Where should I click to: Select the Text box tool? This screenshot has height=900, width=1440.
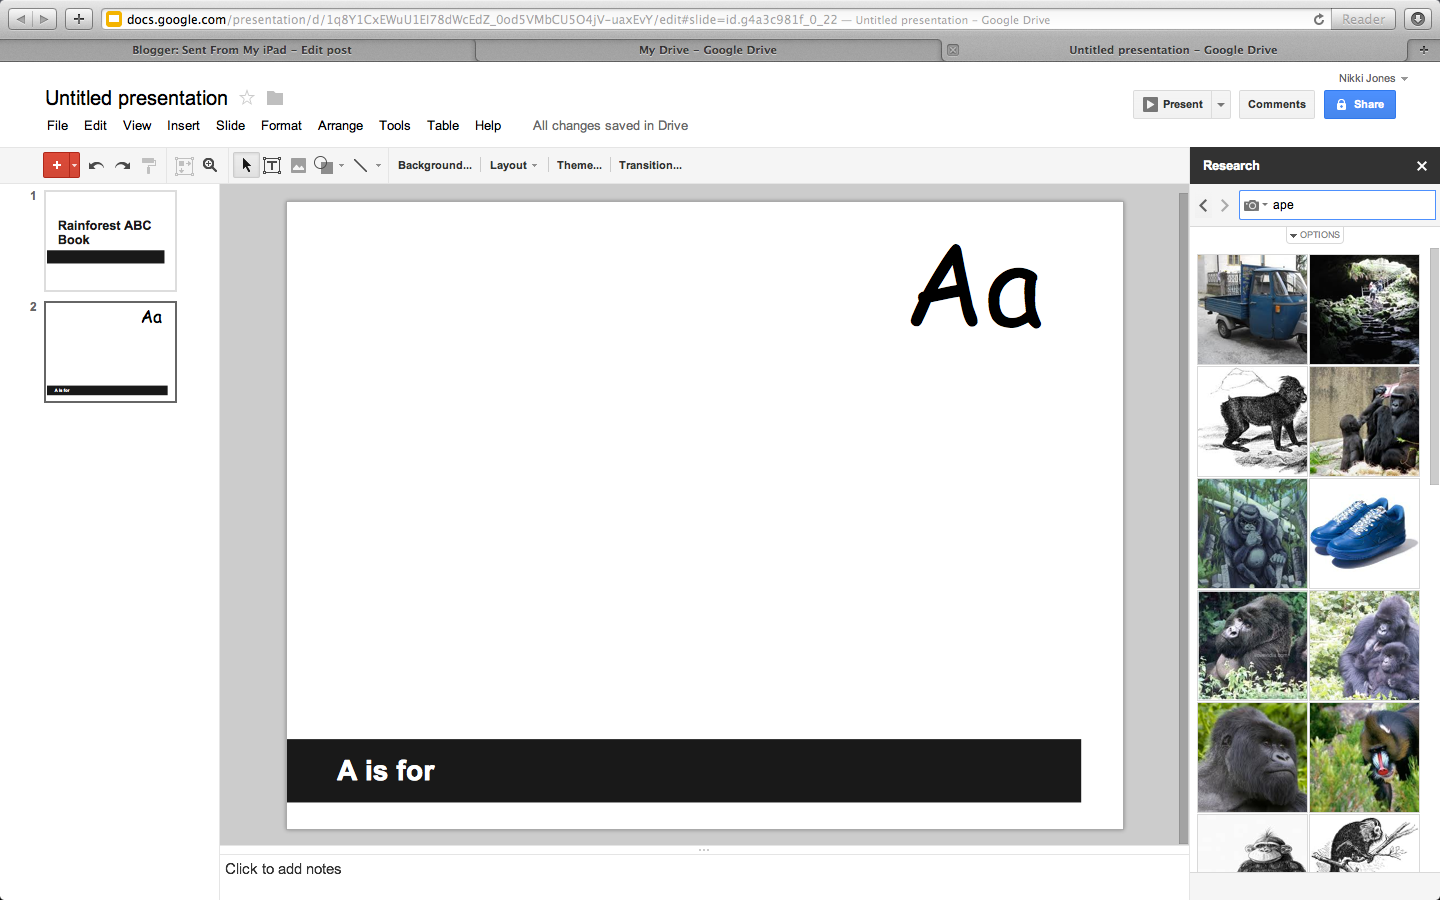point(272,165)
